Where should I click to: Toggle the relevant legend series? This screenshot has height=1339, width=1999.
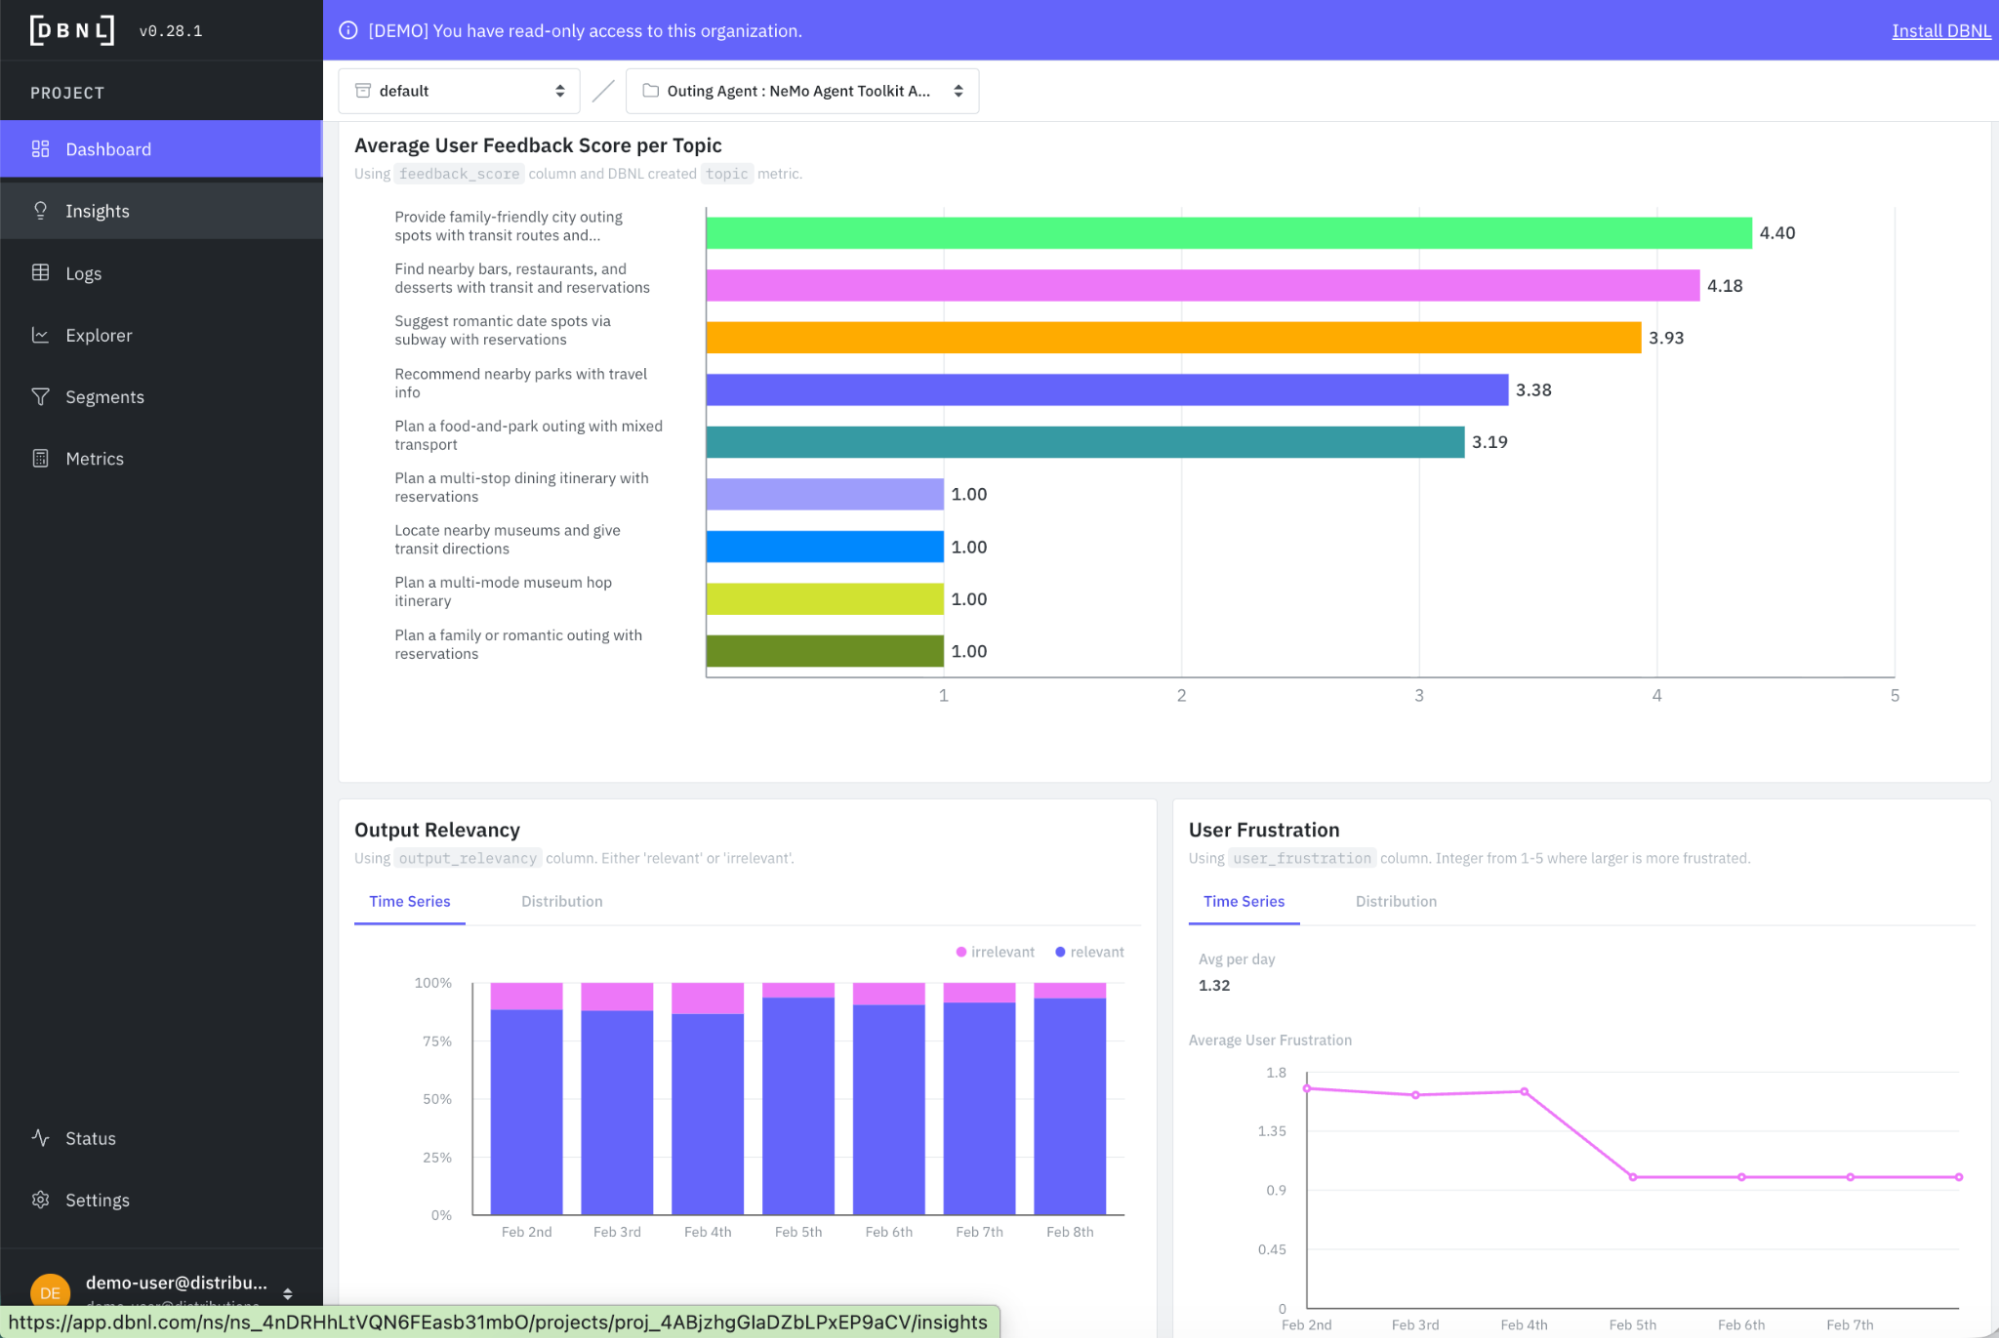1089,952
